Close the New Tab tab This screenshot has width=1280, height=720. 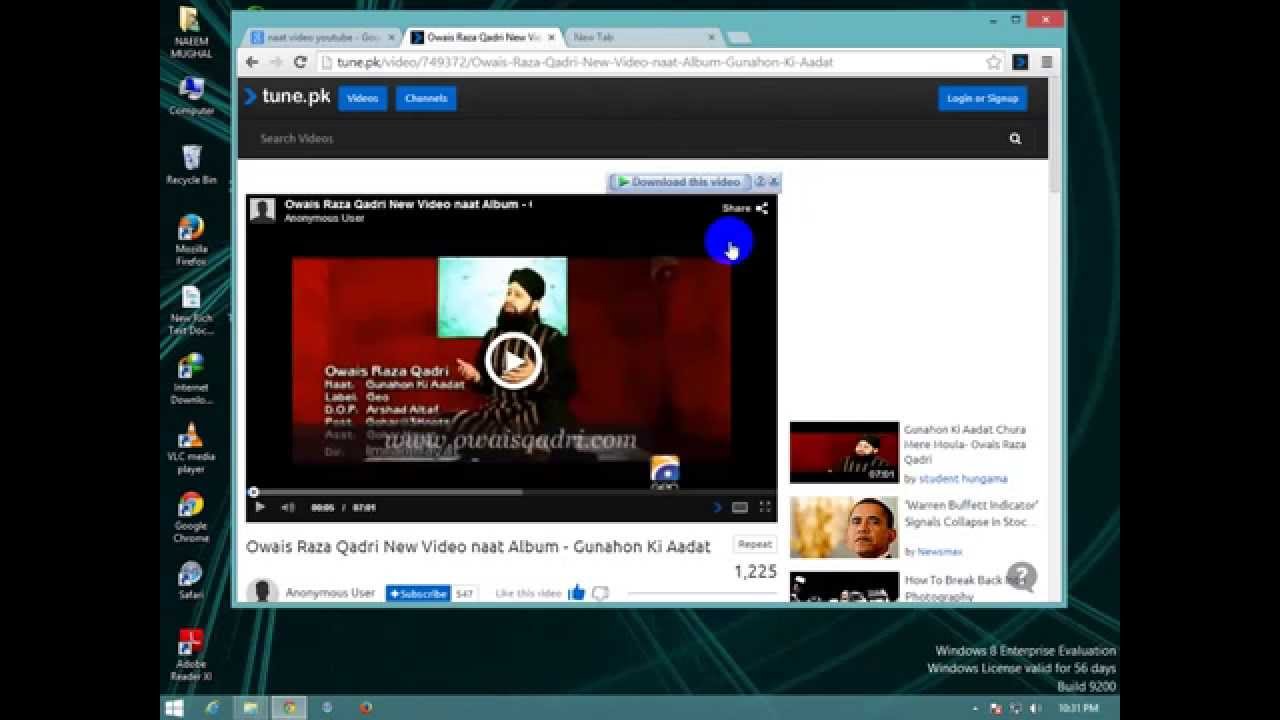tap(711, 37)
